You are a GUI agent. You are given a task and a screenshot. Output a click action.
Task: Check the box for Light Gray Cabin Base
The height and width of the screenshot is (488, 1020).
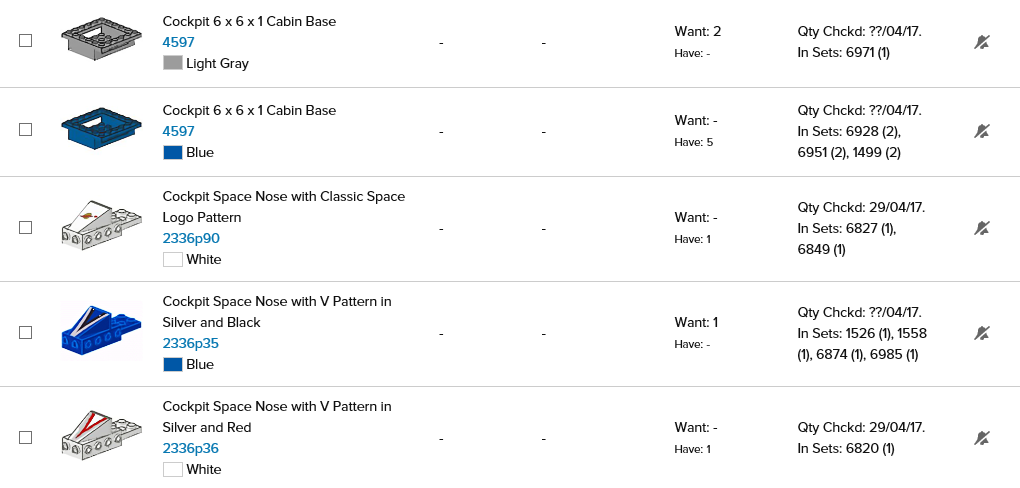point(26,41)
